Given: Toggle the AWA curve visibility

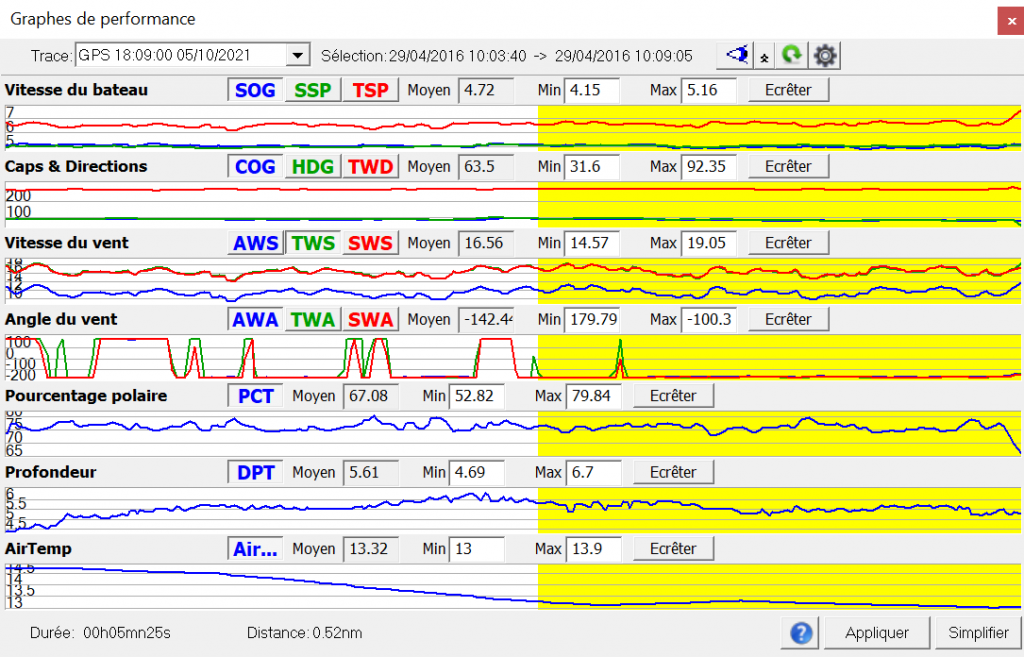Looking at the screenshot, I should pyautogui.click(x=255, y=319).
